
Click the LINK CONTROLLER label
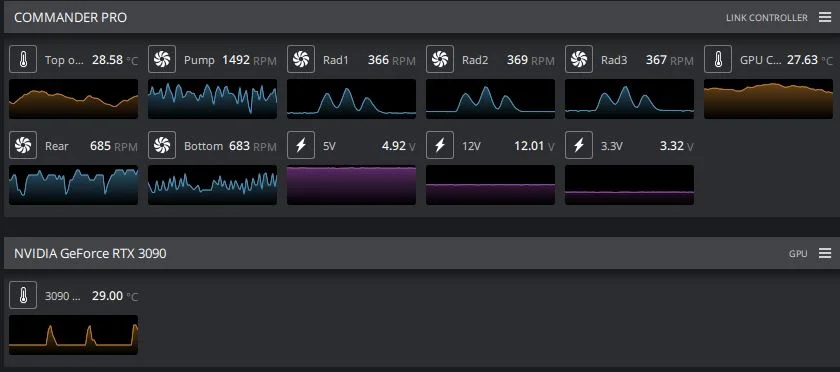(x=767, y=18)
